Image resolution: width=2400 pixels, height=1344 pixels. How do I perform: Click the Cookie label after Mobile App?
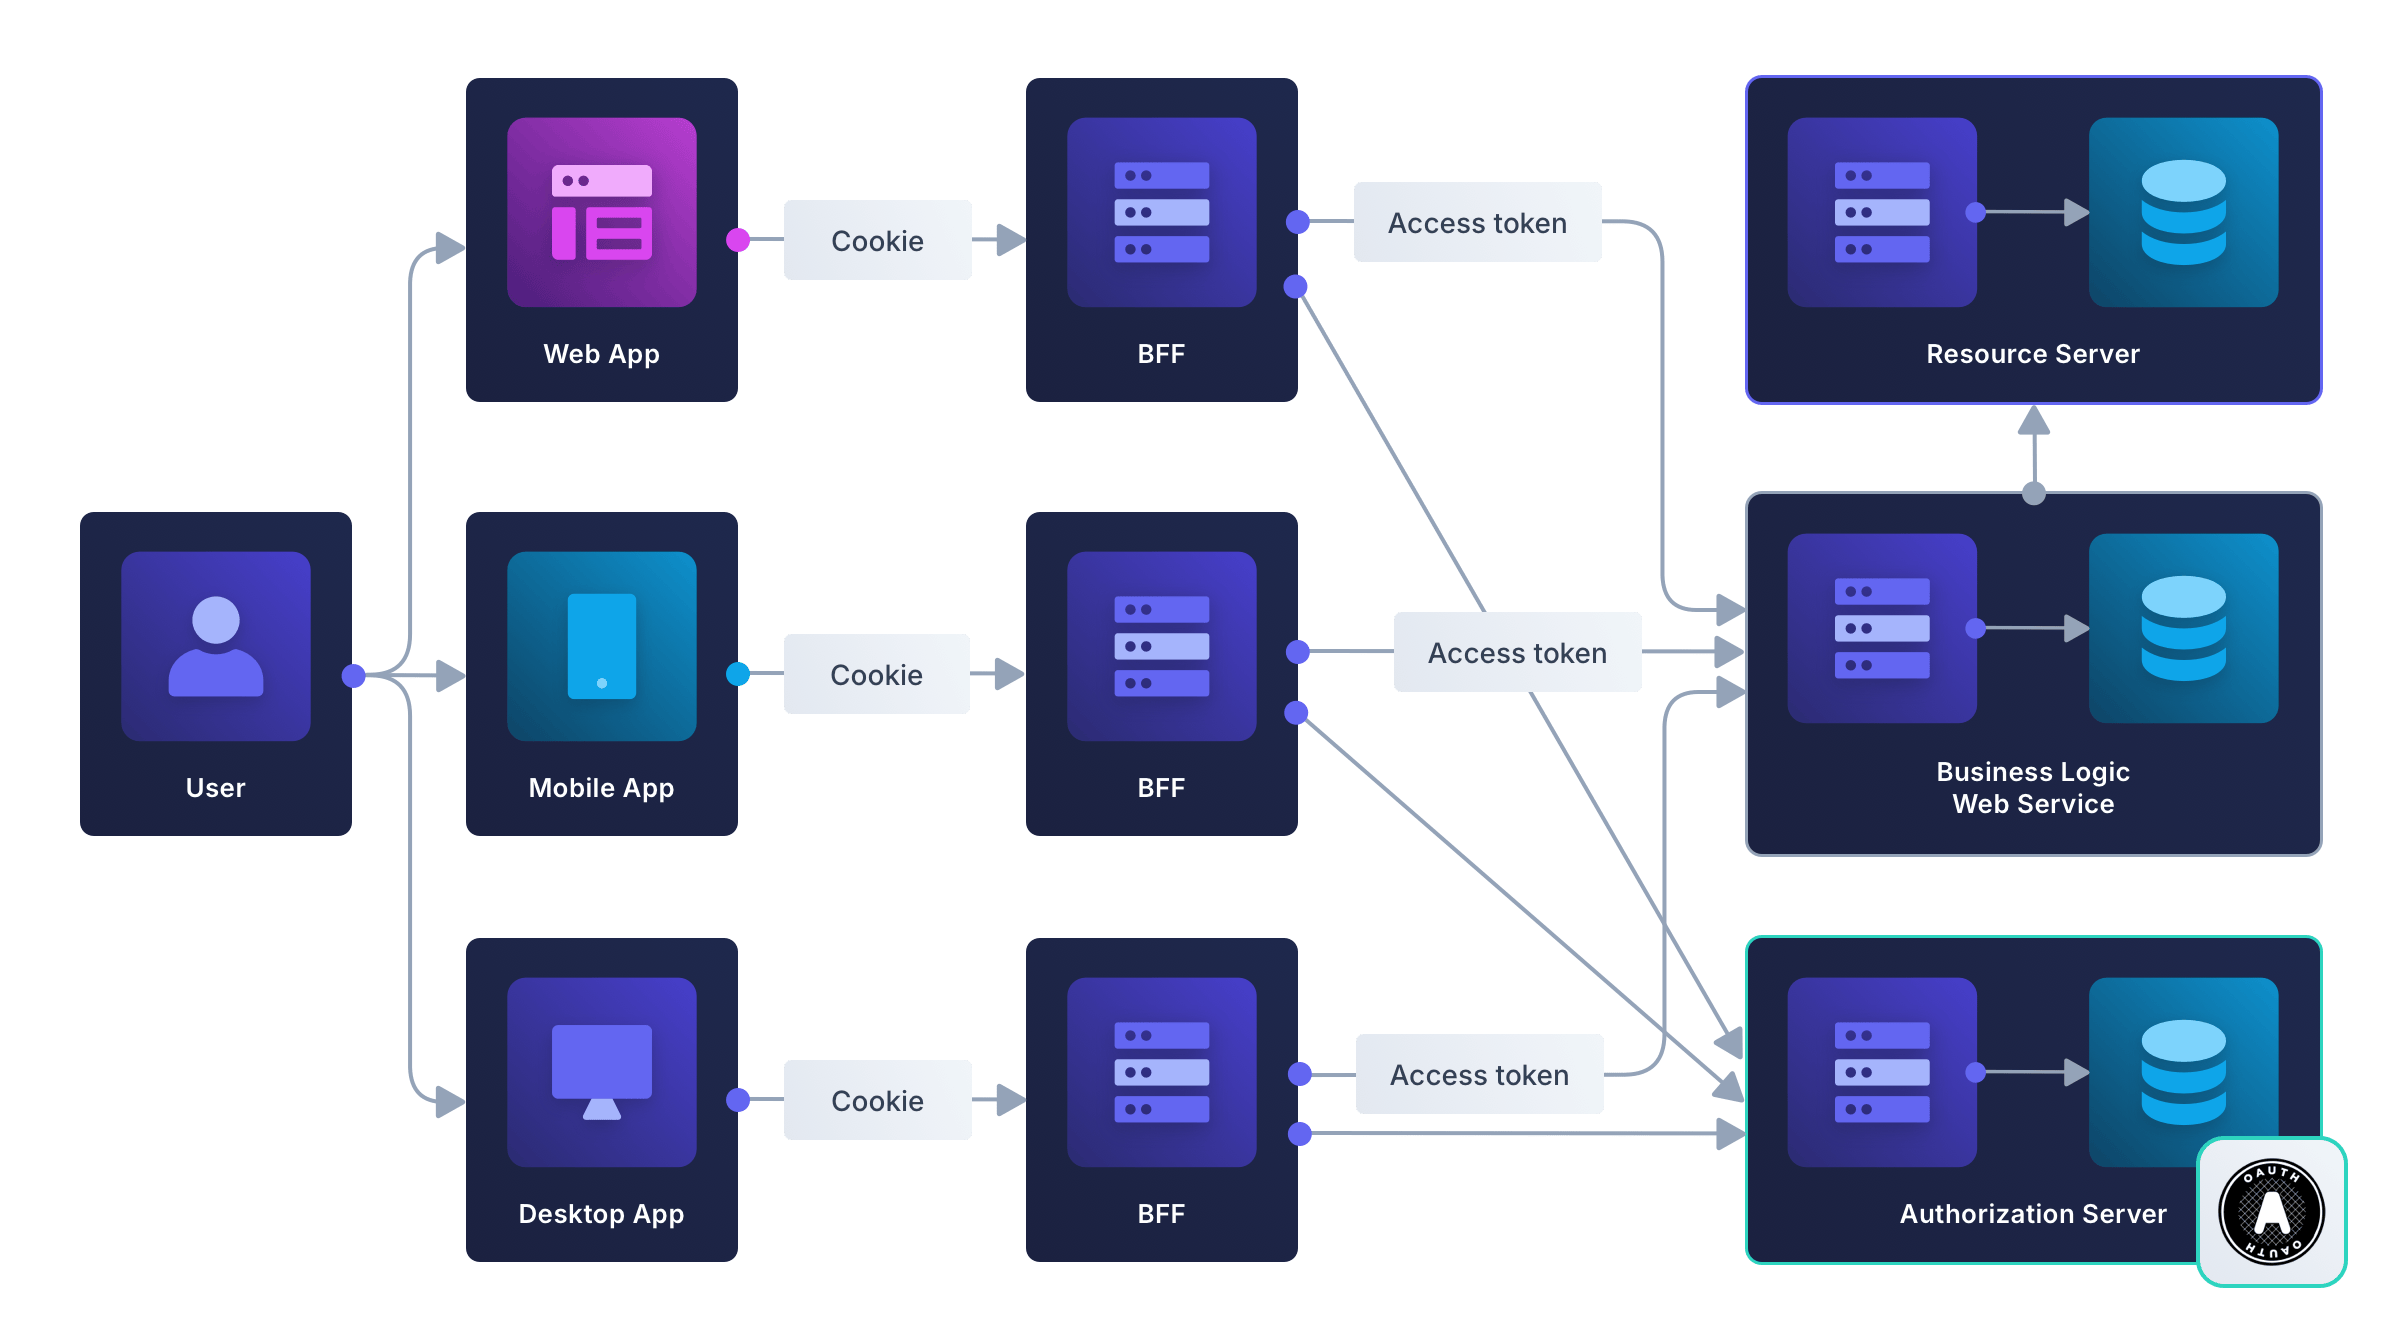coord(877,674)
